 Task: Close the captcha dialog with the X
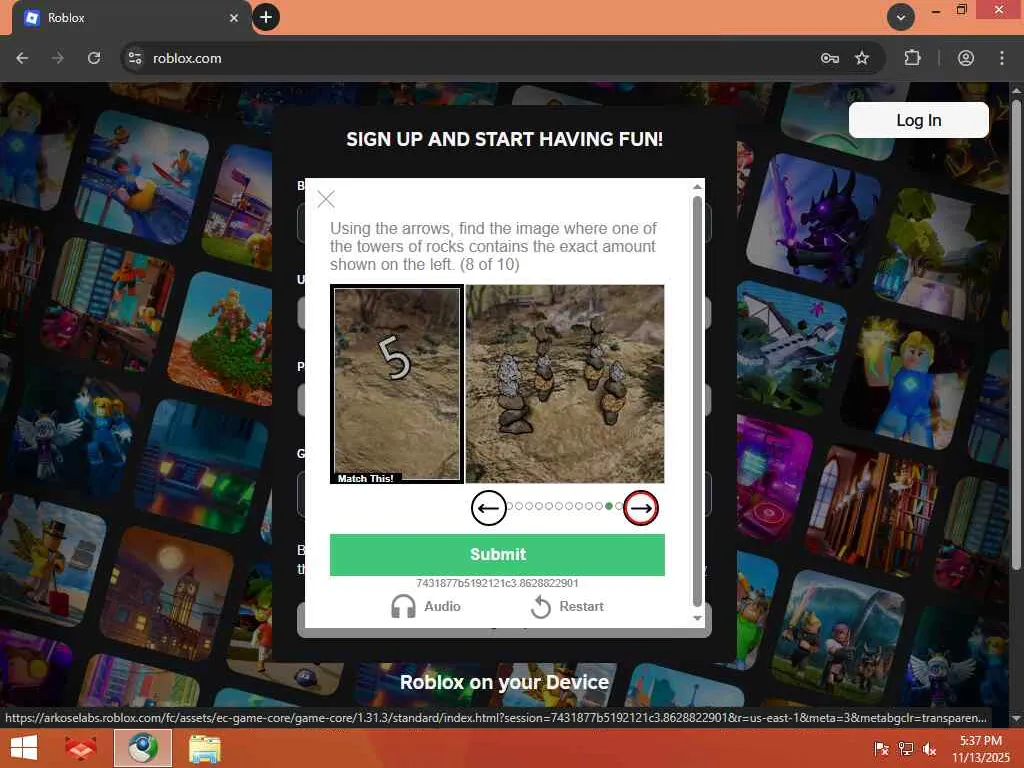[x=326, y=199]
